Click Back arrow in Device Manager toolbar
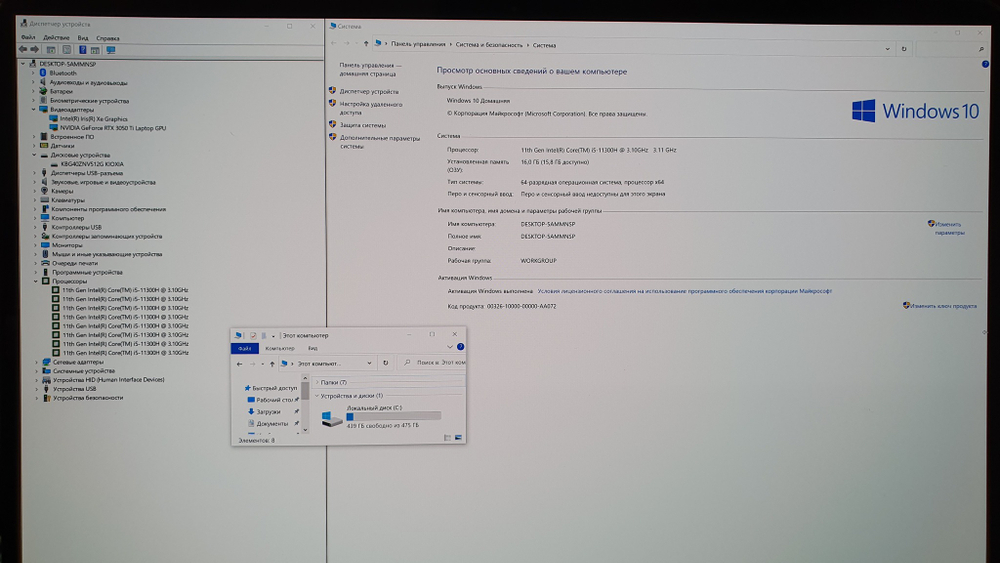This screenshot has height=563, width=1000. point(23,50)
